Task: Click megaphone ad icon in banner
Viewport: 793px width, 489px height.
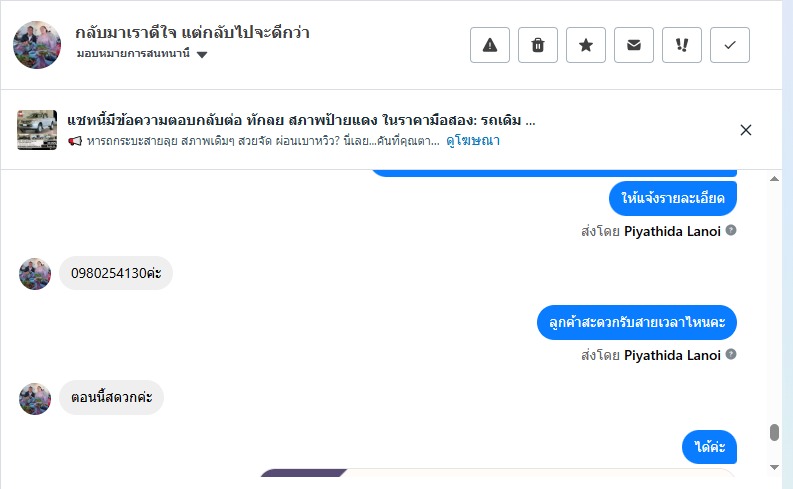Action: [75, 142]
